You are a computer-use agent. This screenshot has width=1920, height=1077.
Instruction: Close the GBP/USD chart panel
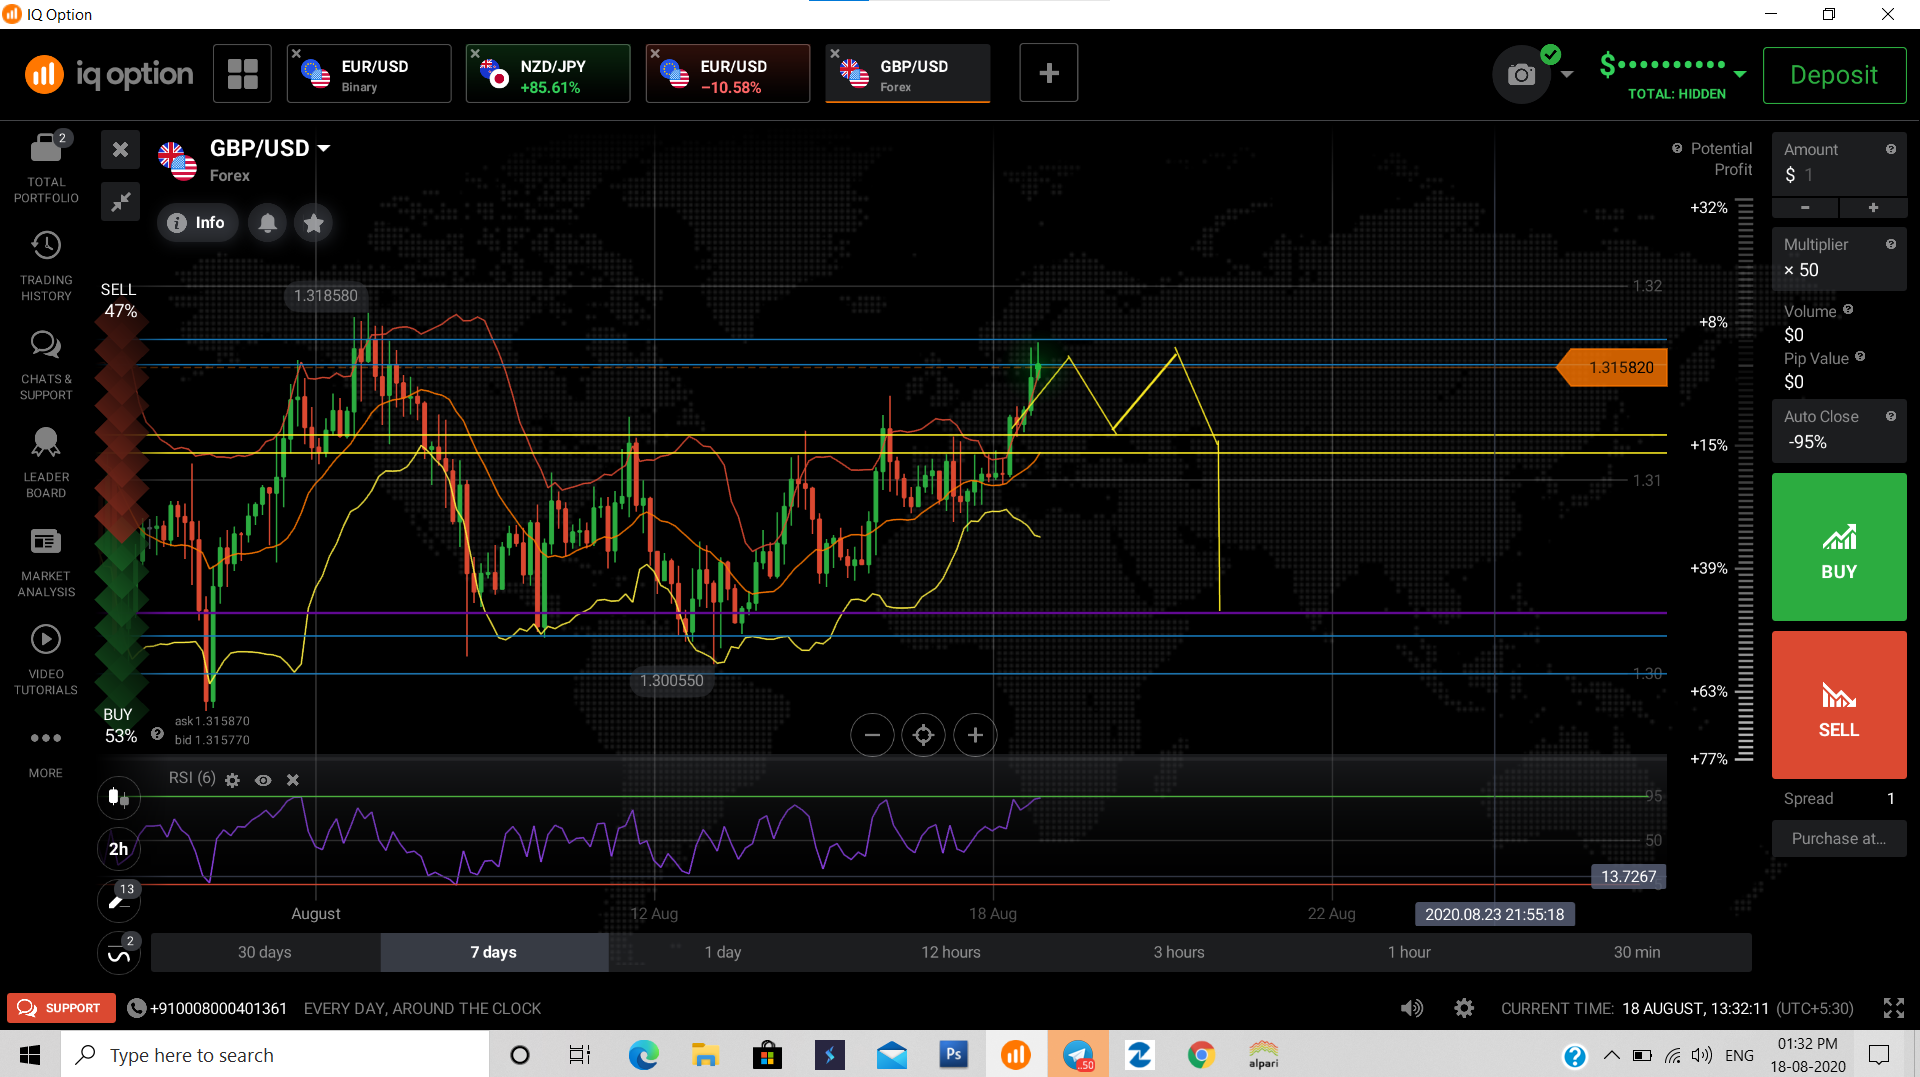(x=120, y=150)
